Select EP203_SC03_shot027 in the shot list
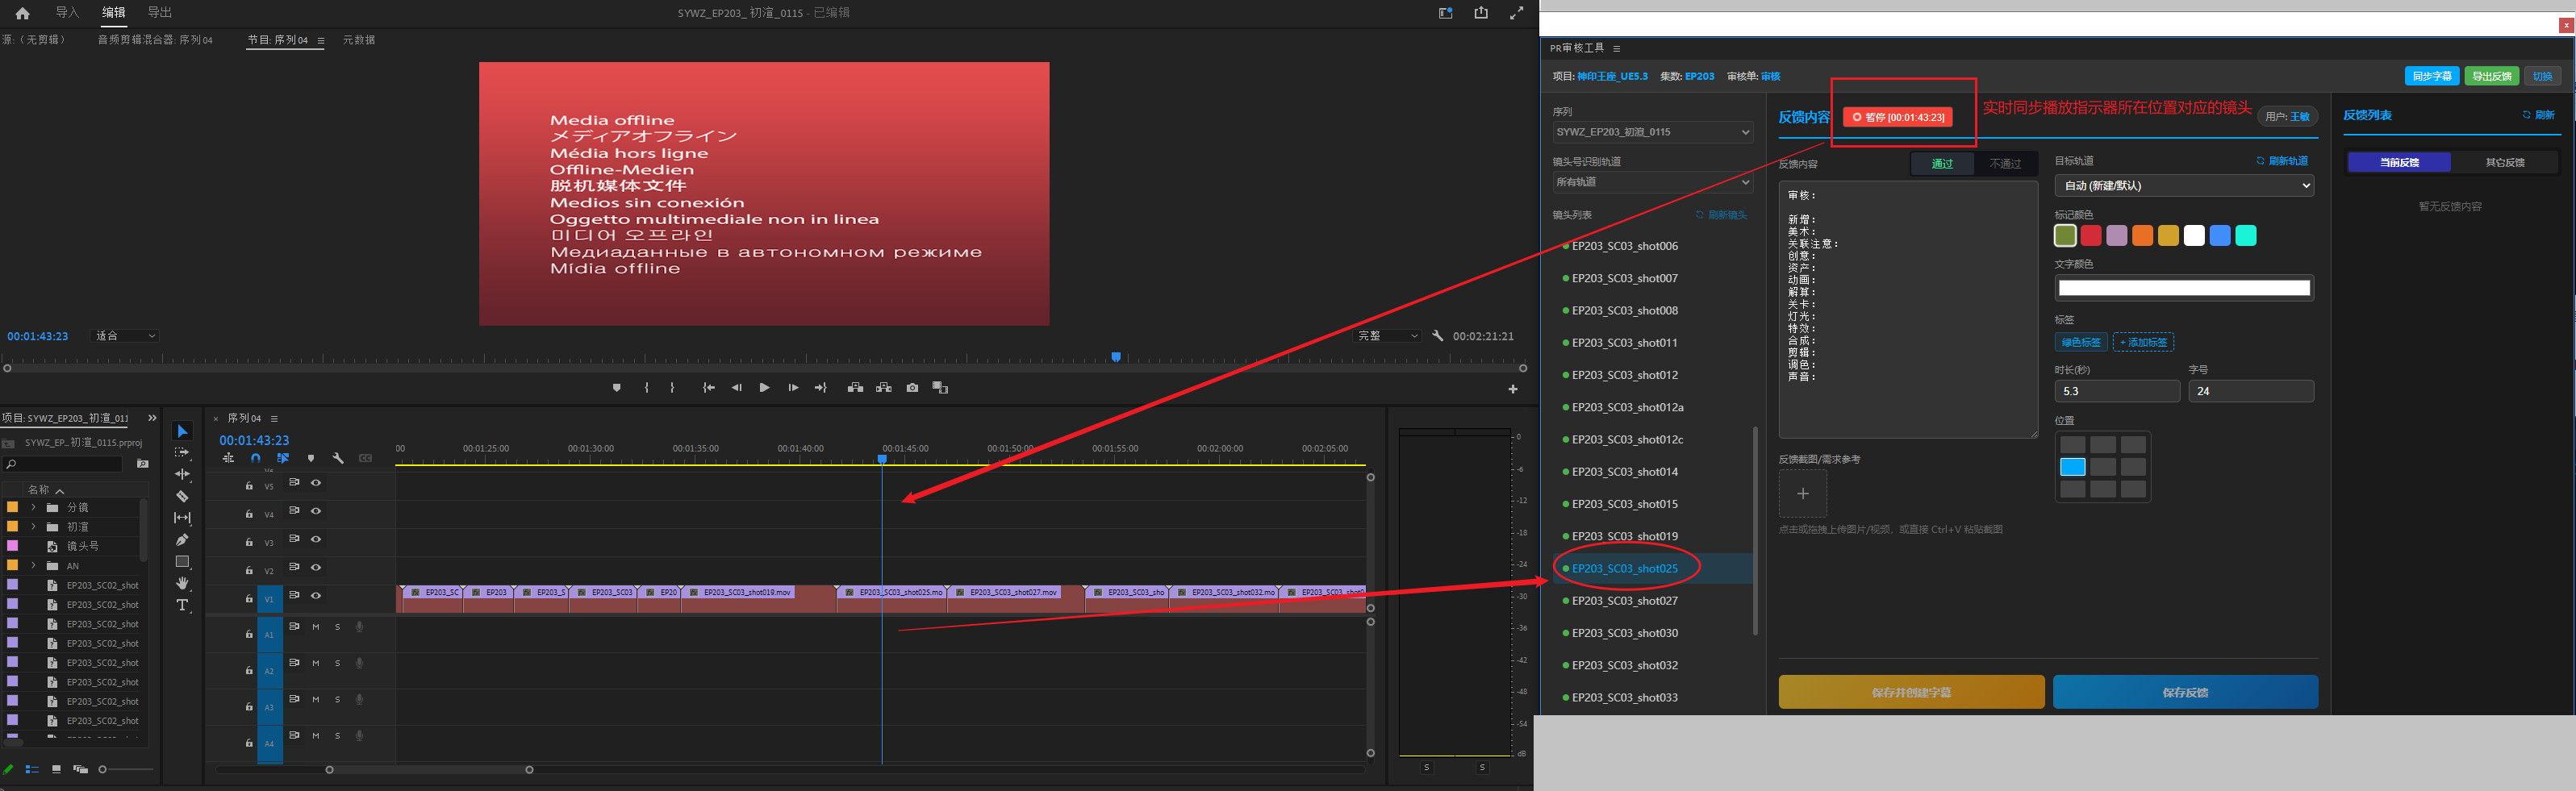This screenshot has width=2576, height=791. coord(1624,601)
